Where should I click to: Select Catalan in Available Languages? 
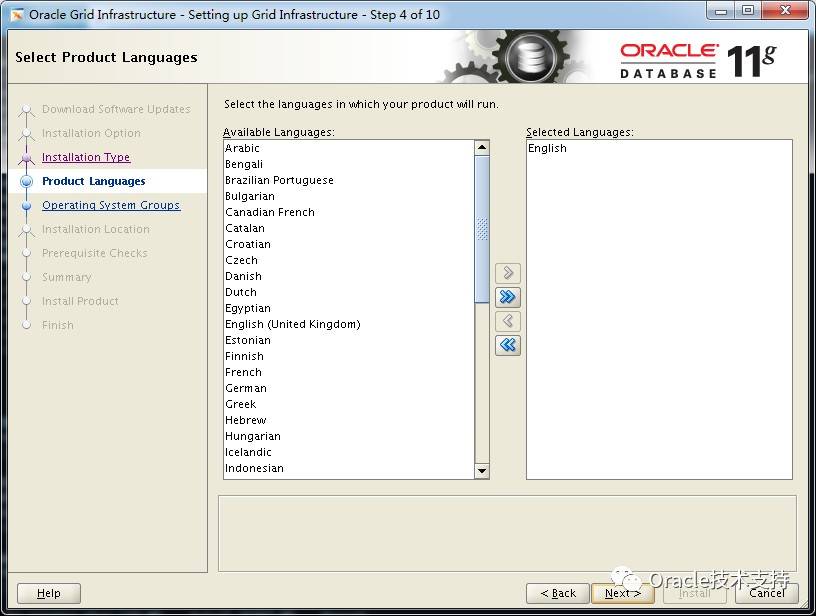coord(349,228)
